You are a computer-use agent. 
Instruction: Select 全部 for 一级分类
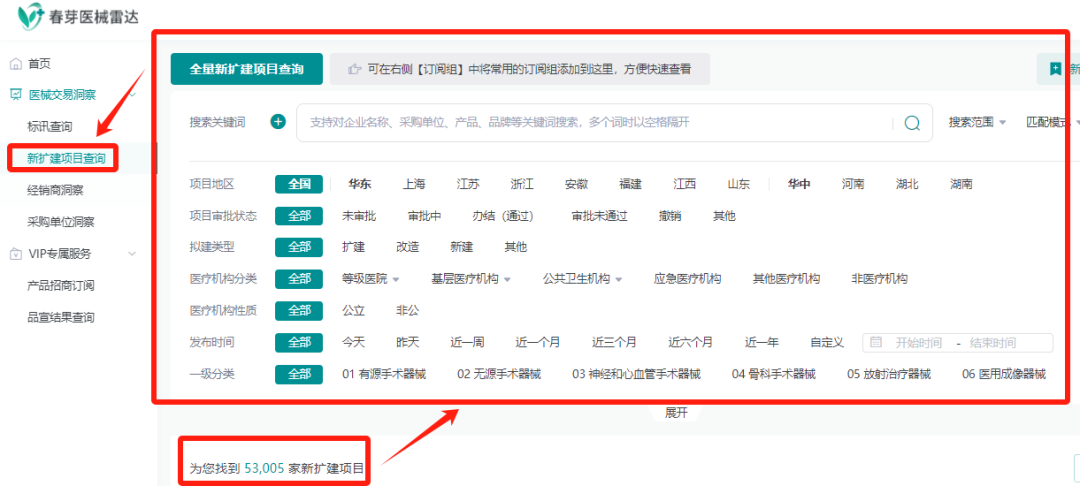click(299, 374)
